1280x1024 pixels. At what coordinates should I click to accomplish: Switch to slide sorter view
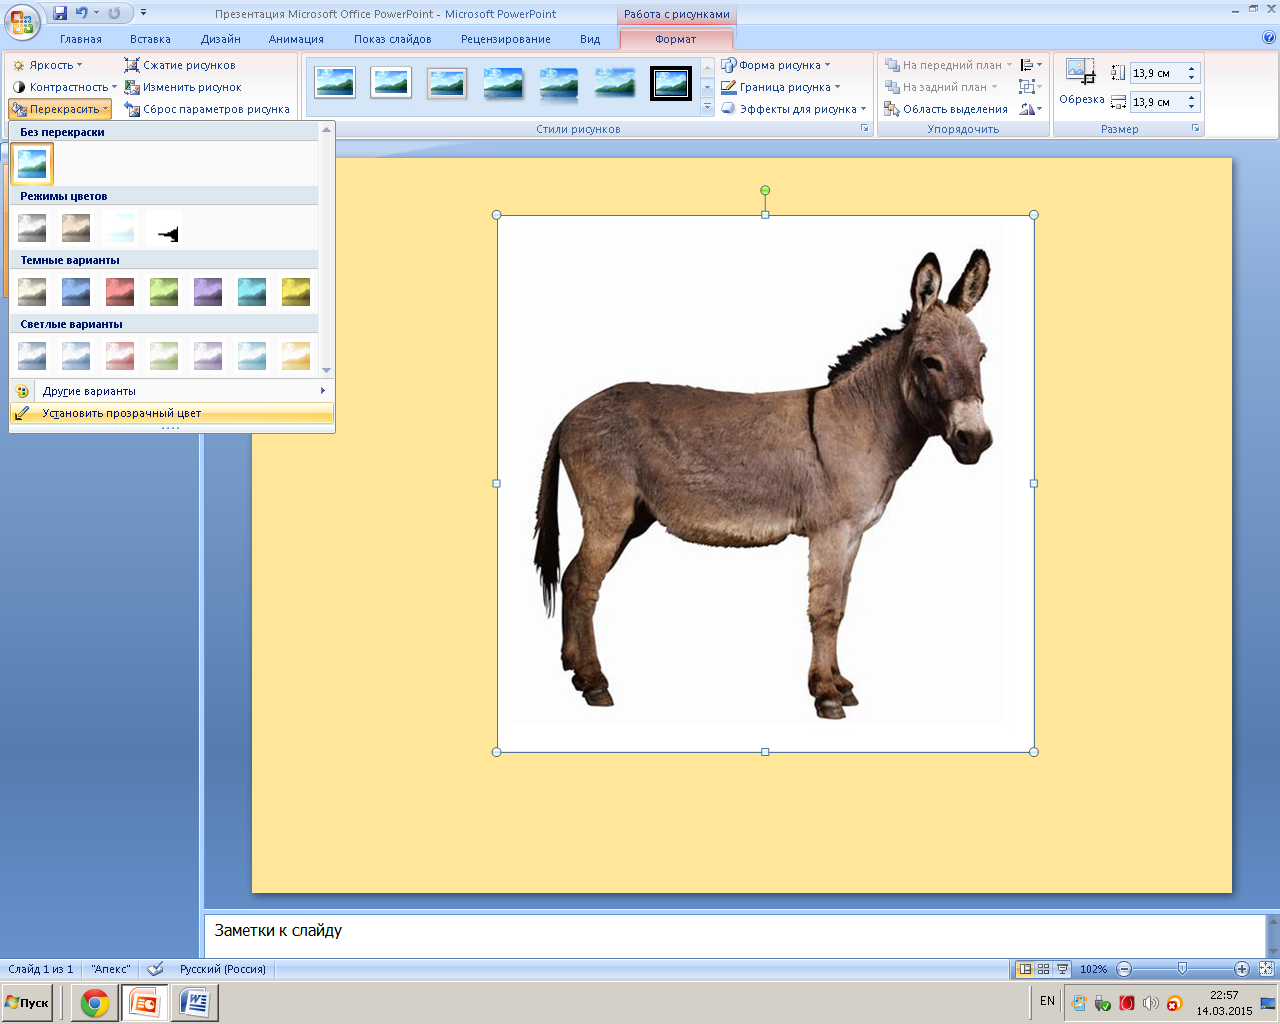click(1044, 969)
